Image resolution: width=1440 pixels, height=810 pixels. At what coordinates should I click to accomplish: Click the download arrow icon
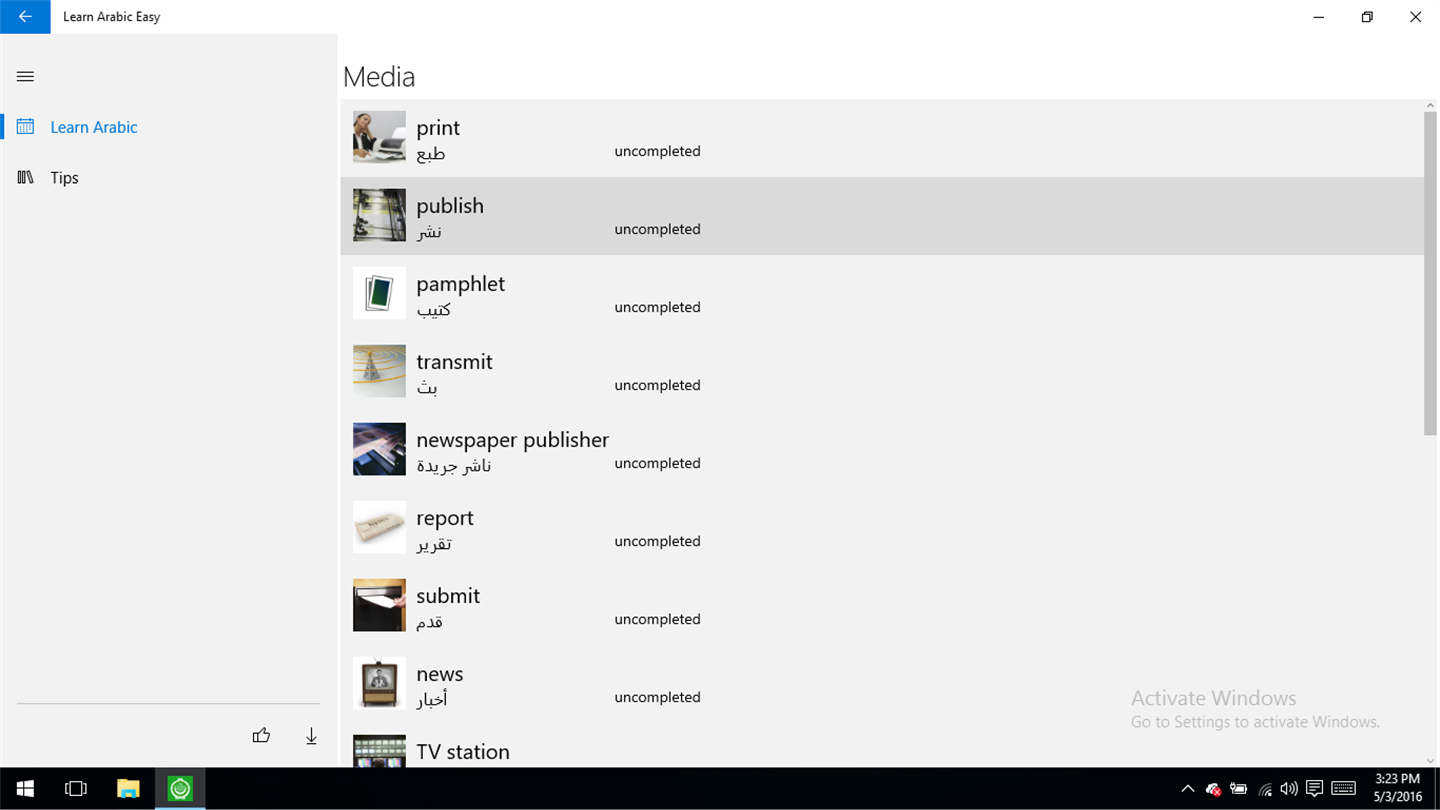click(x=311, y=736)
